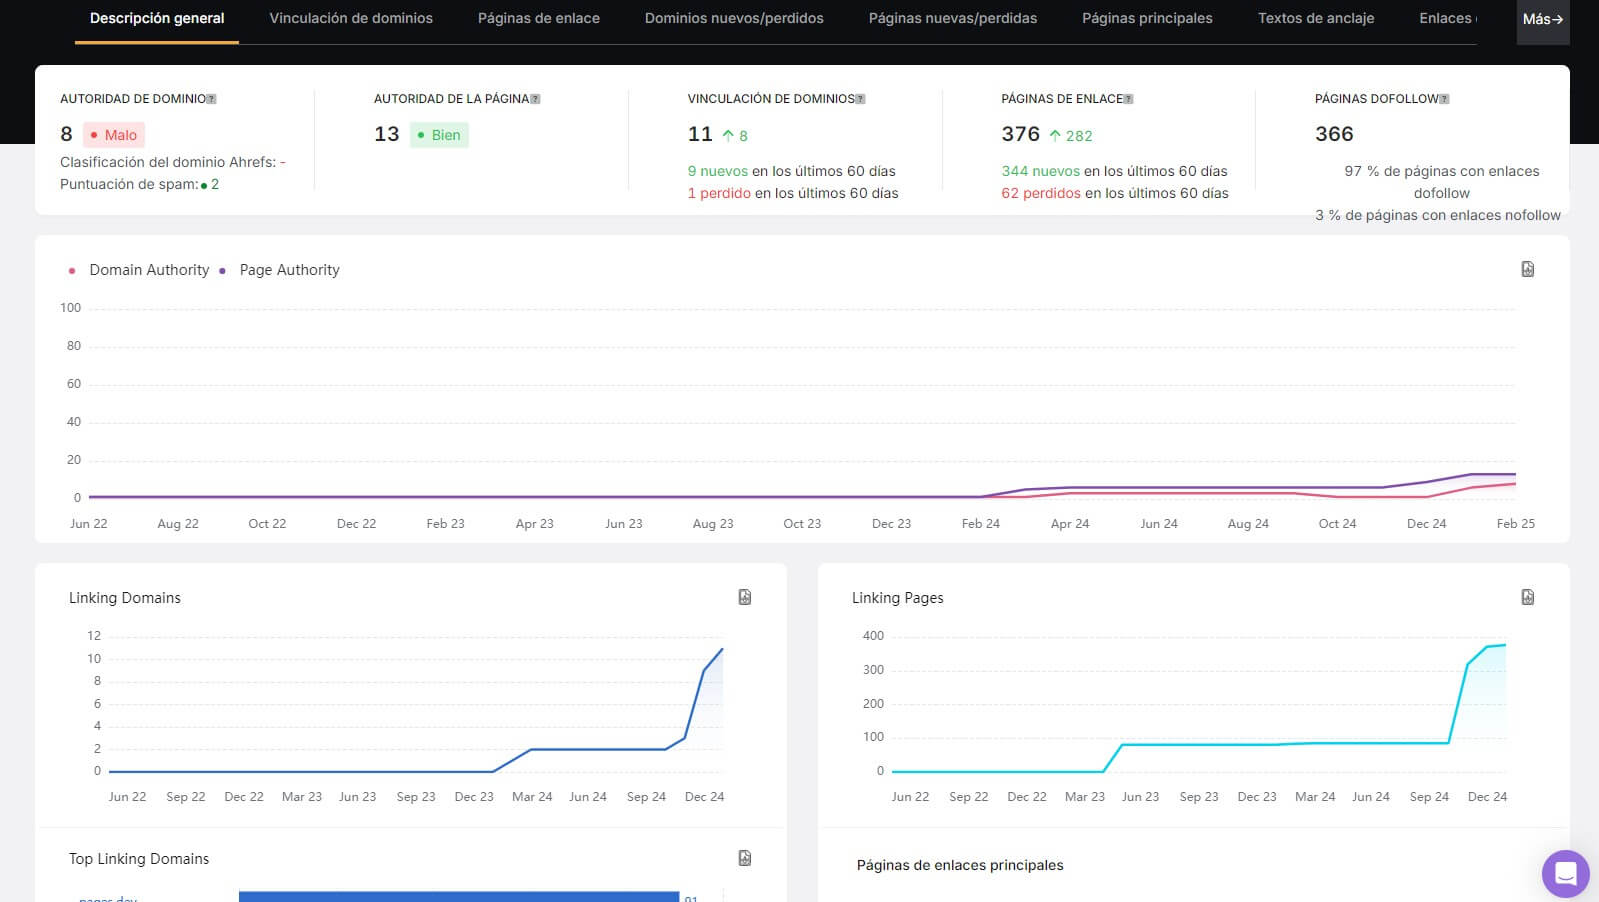The image size is (1599, 902).
Task: Export the Domain Authority chart
Action: coord(1527,269)
